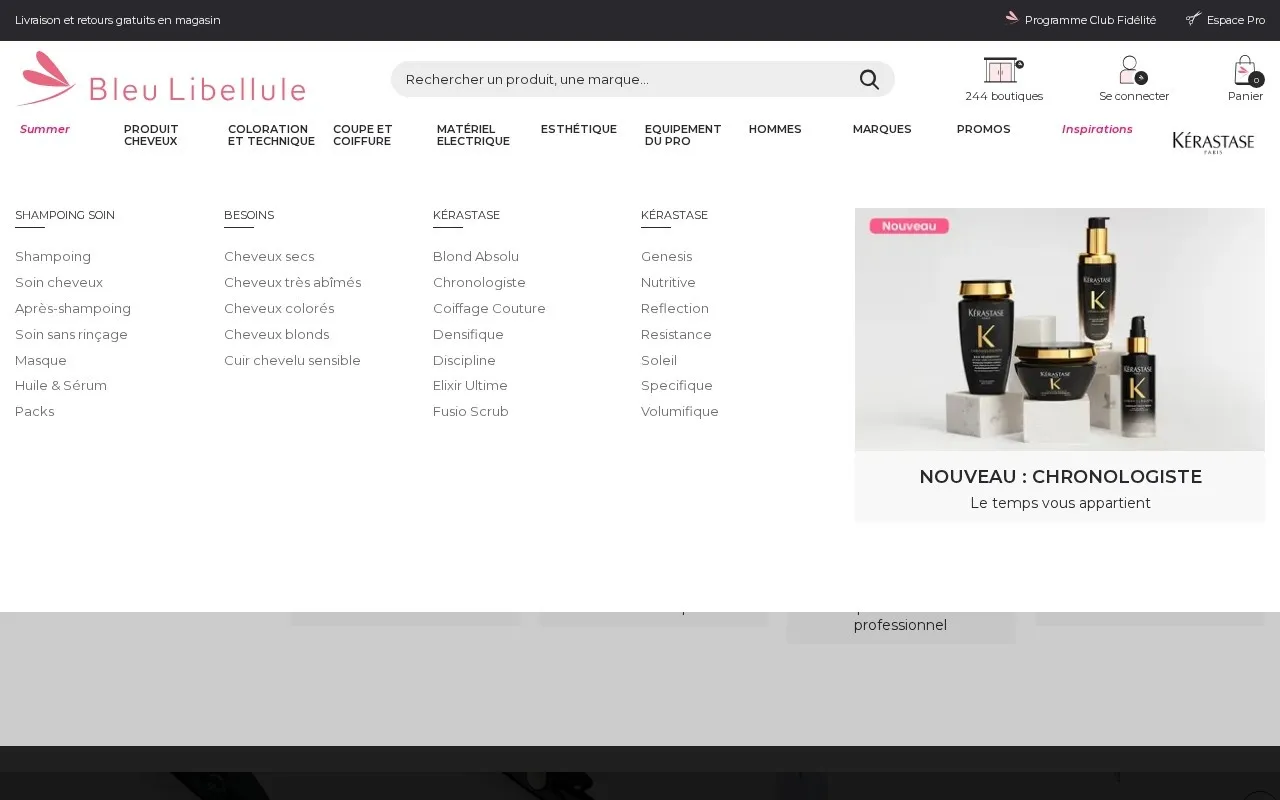Open the Specifique range
Screen dimensions: 1280x800
[x=677, y=386]
